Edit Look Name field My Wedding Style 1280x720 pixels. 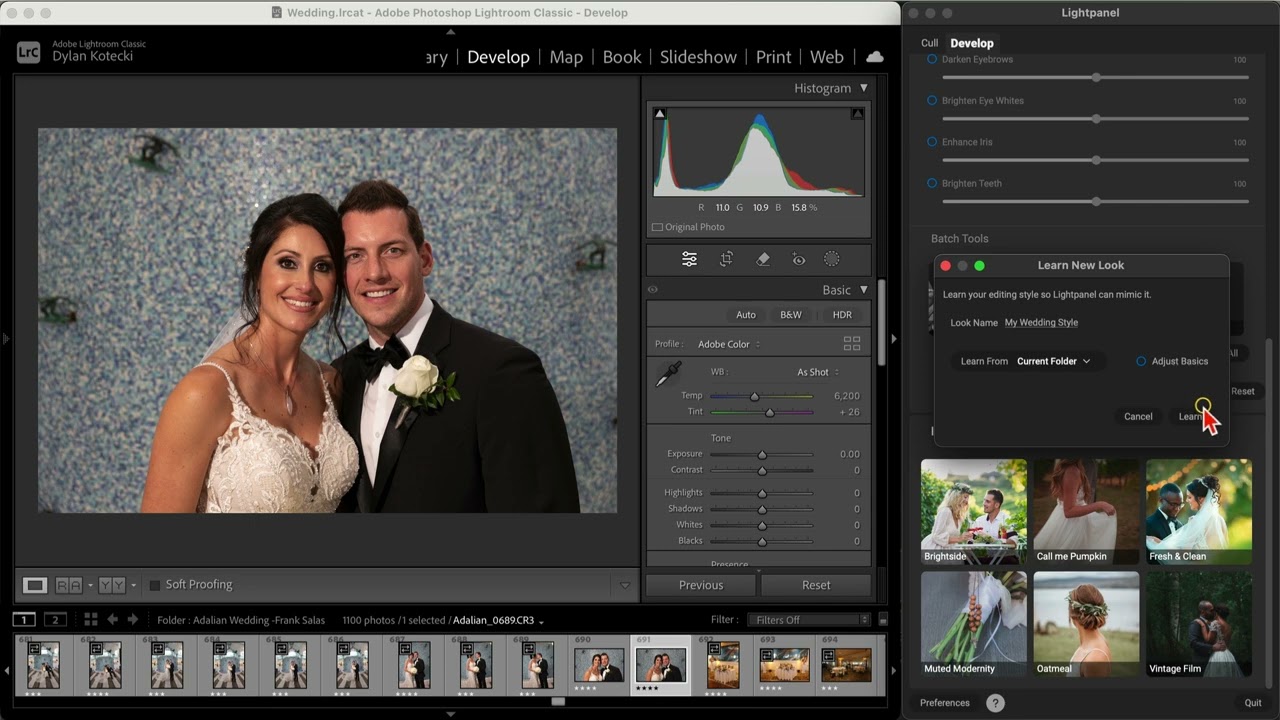click(1041, 322)
